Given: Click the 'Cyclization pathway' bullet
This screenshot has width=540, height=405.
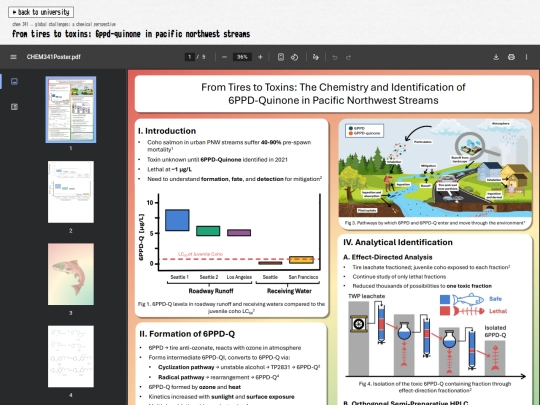Looking at the screenshot, I should tap(239, 367).
